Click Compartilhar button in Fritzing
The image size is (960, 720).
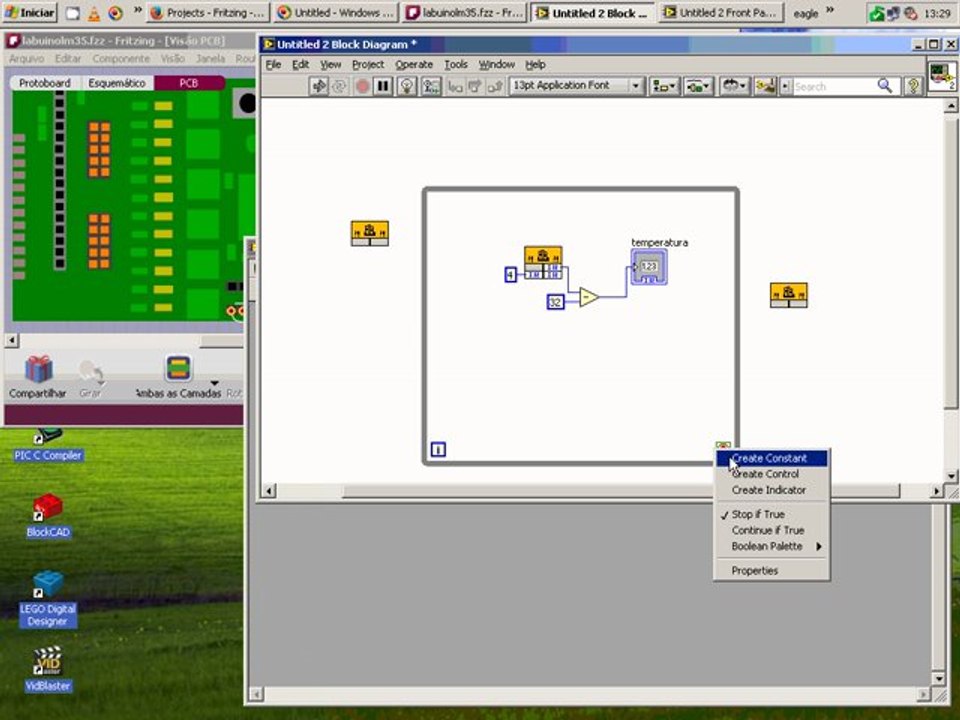(38, 377)
